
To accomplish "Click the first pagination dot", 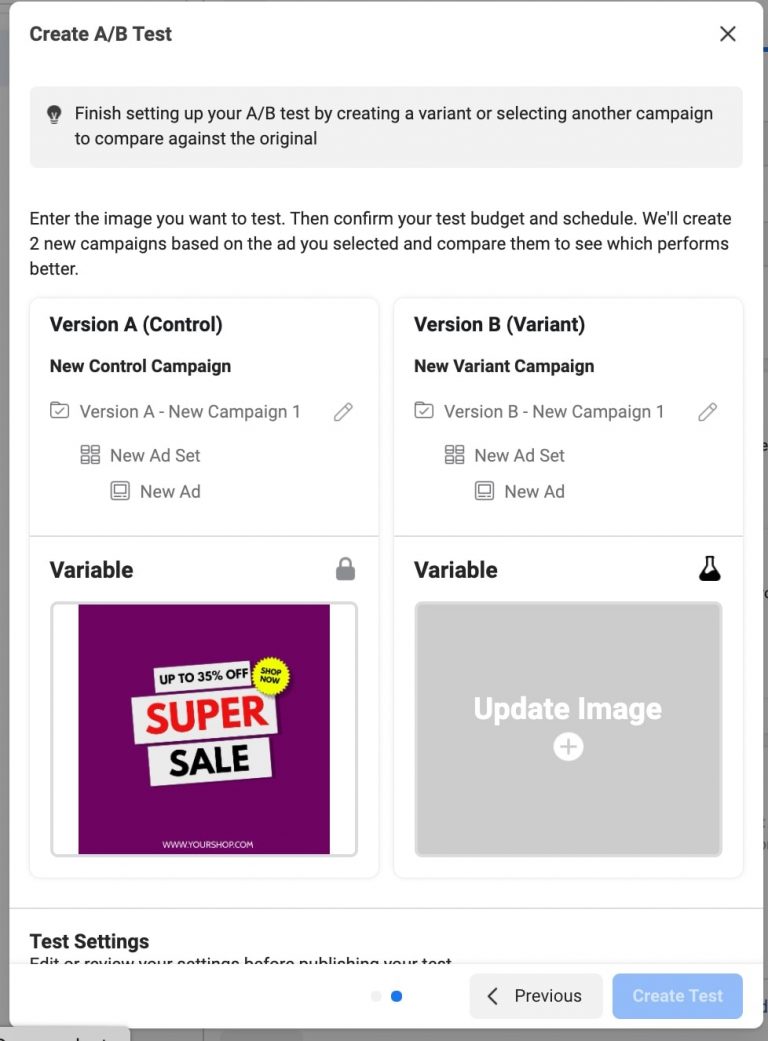I will click(x=377, y=996).
